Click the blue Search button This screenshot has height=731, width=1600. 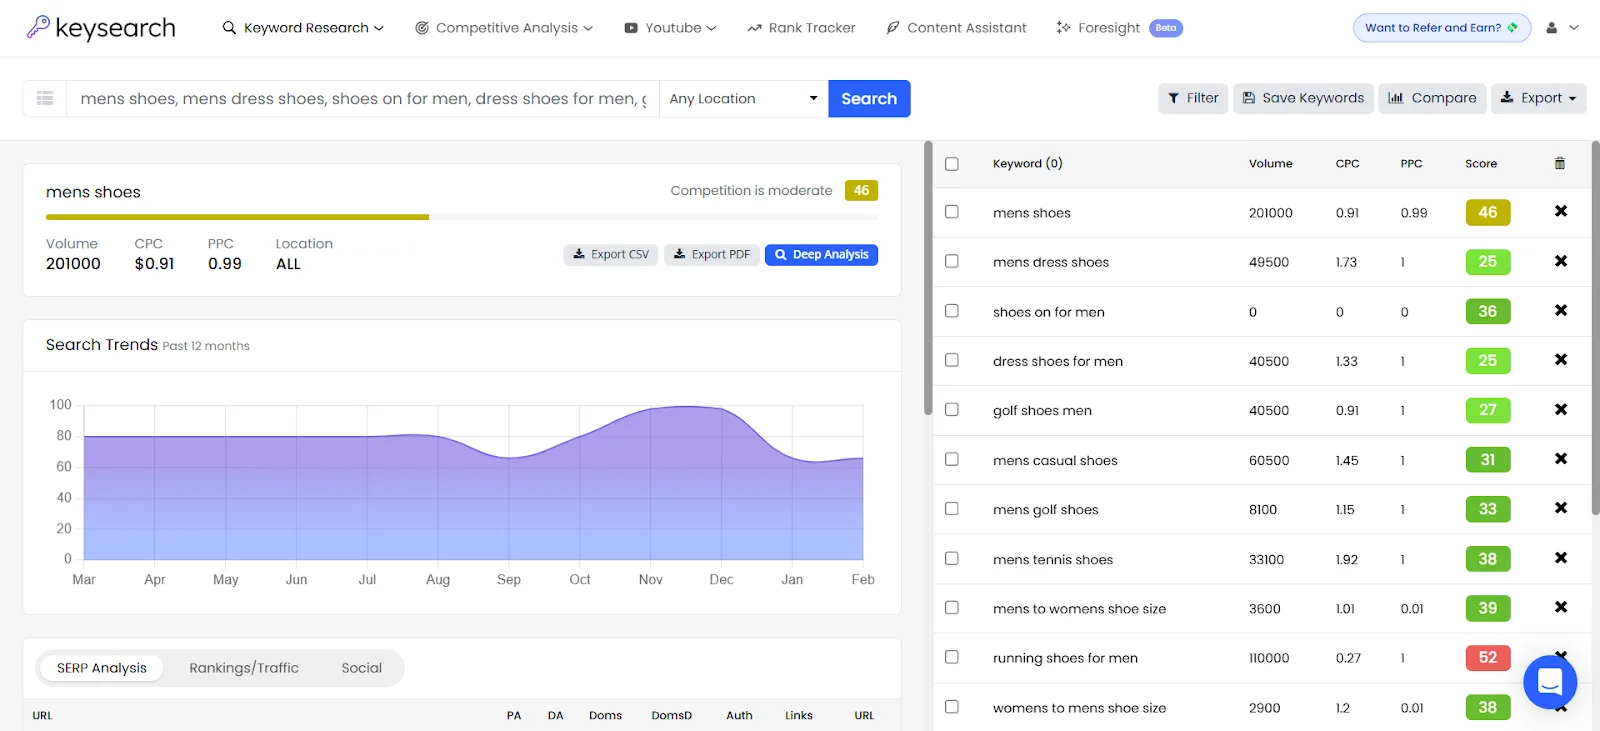[869, 98]
